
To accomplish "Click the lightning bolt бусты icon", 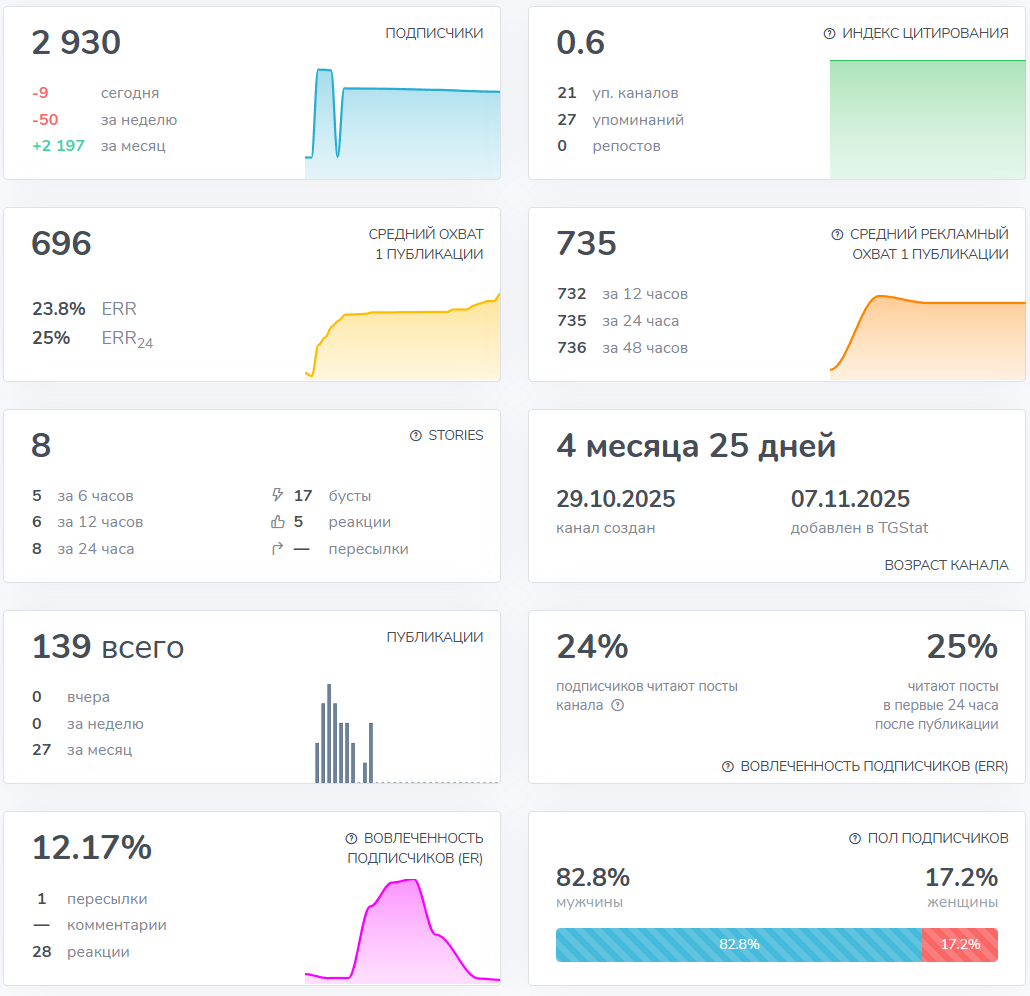I will click(277, 495).
